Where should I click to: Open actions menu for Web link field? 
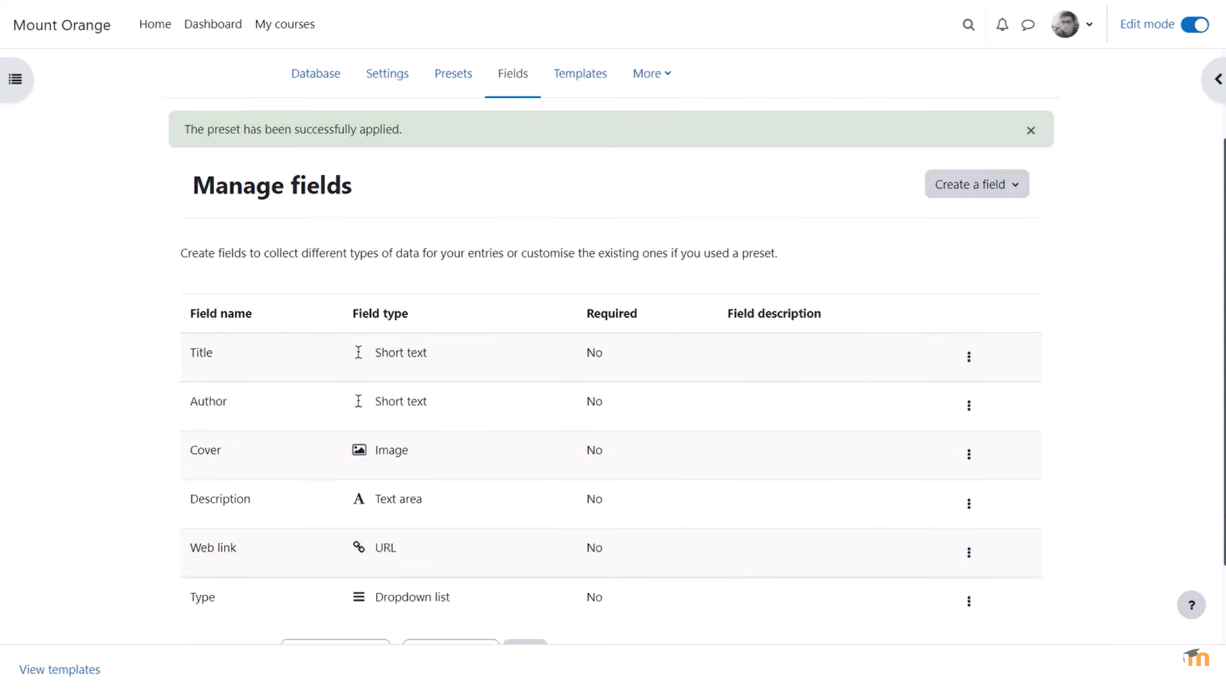(x=968, y=553)
